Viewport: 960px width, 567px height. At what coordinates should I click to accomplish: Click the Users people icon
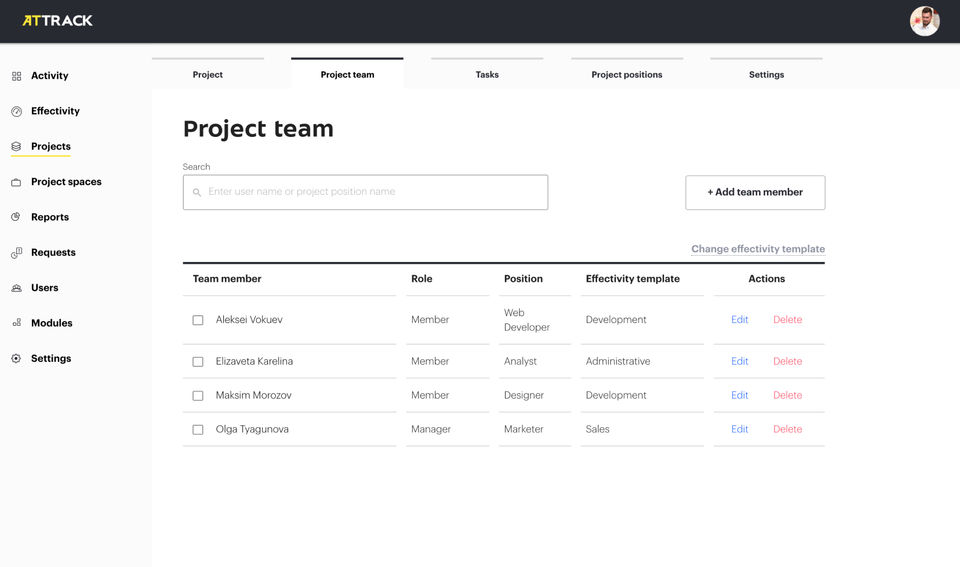(17, 288)
